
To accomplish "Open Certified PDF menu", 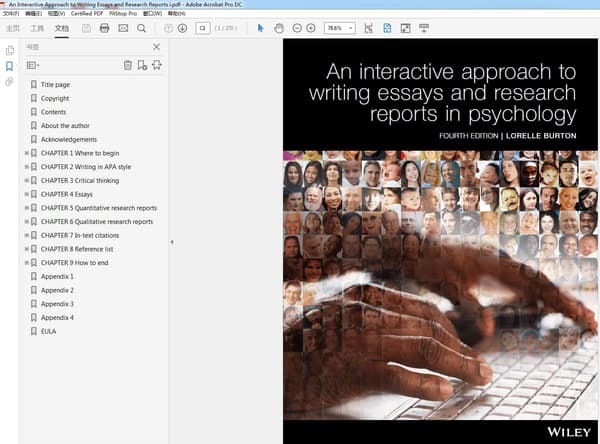I will pos(87,13).
